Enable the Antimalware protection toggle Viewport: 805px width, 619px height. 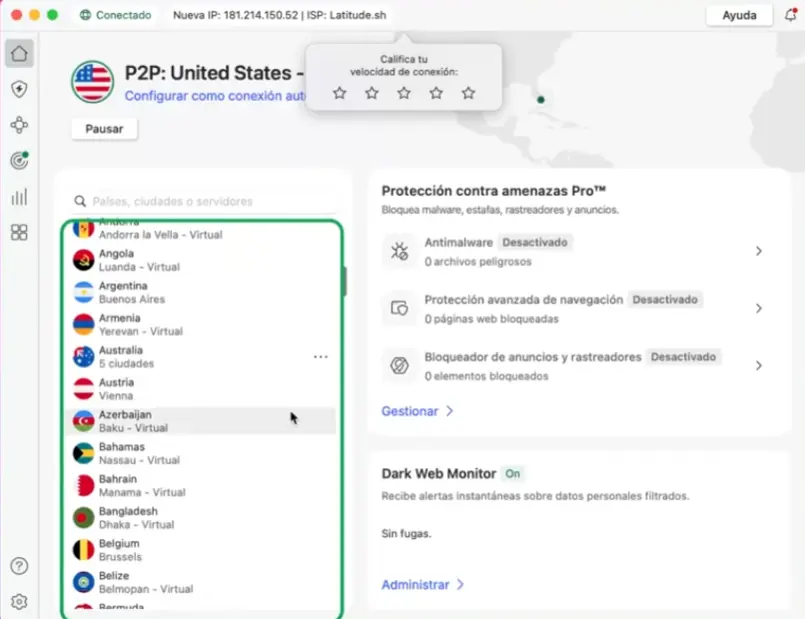537,242
